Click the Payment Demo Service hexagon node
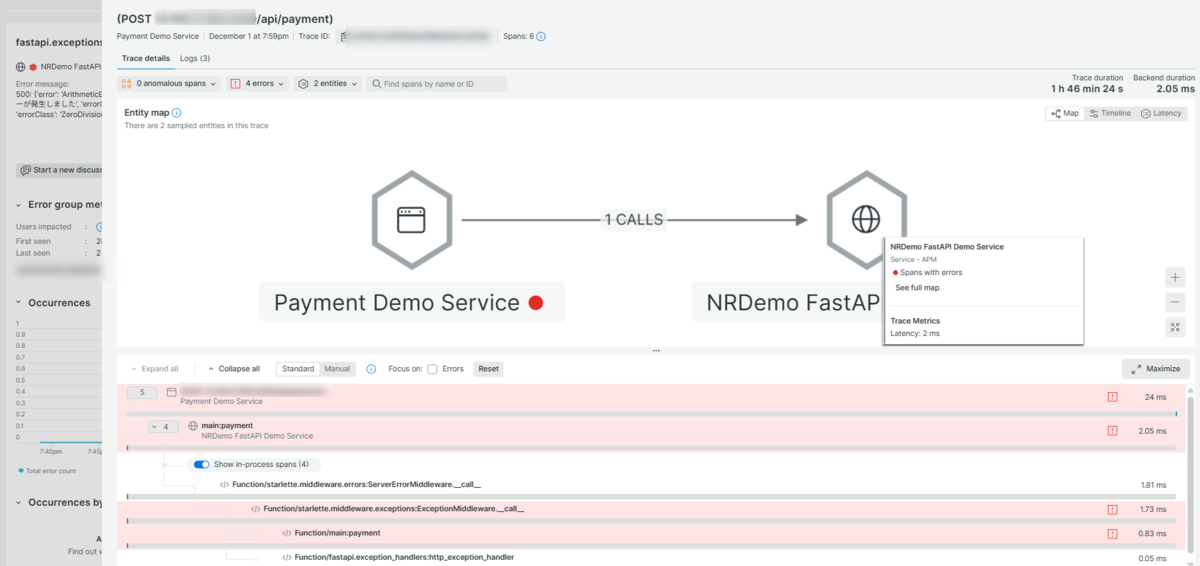Screen dimensions: 1200x566 click(411, 220)
